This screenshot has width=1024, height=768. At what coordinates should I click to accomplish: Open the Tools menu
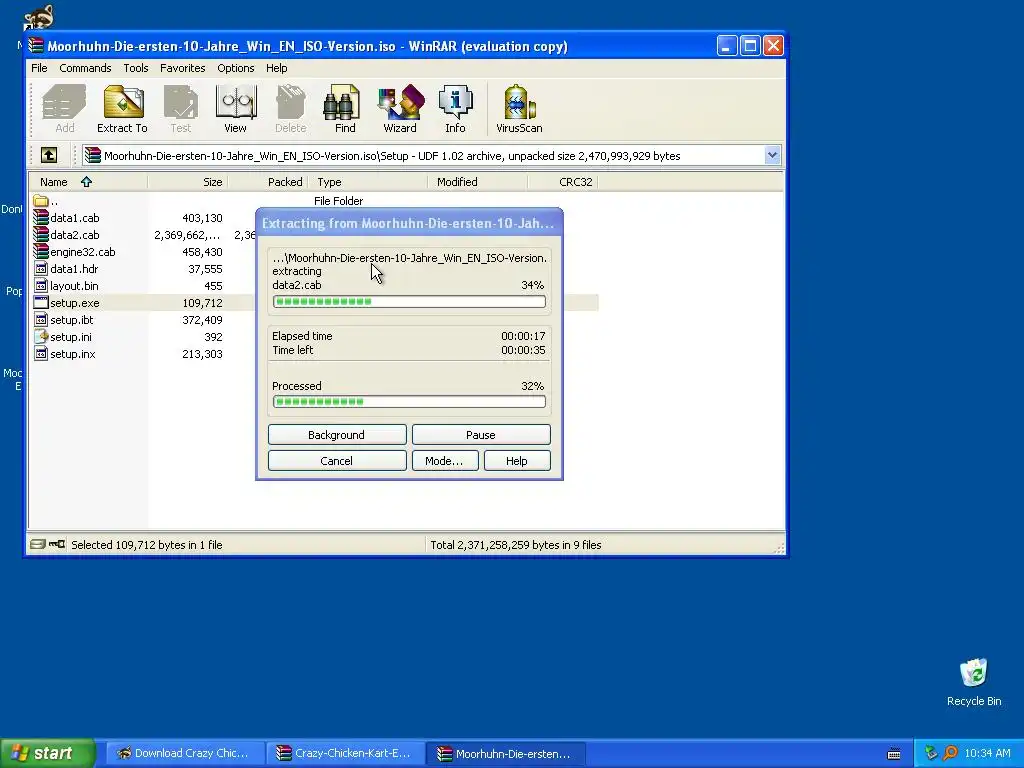[136, 68]
